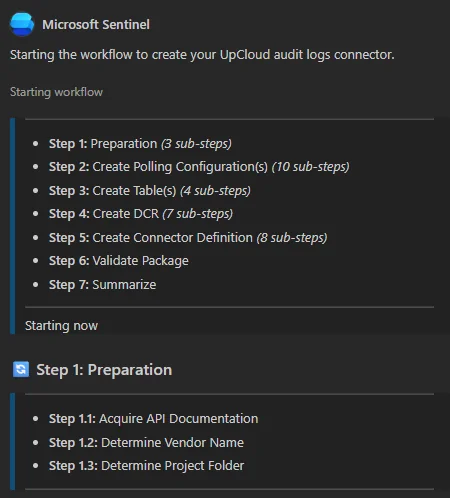Click the refresh icon beside Step 1: Preparation
This screenshot has height=498, width=450.
click(21, 369)
